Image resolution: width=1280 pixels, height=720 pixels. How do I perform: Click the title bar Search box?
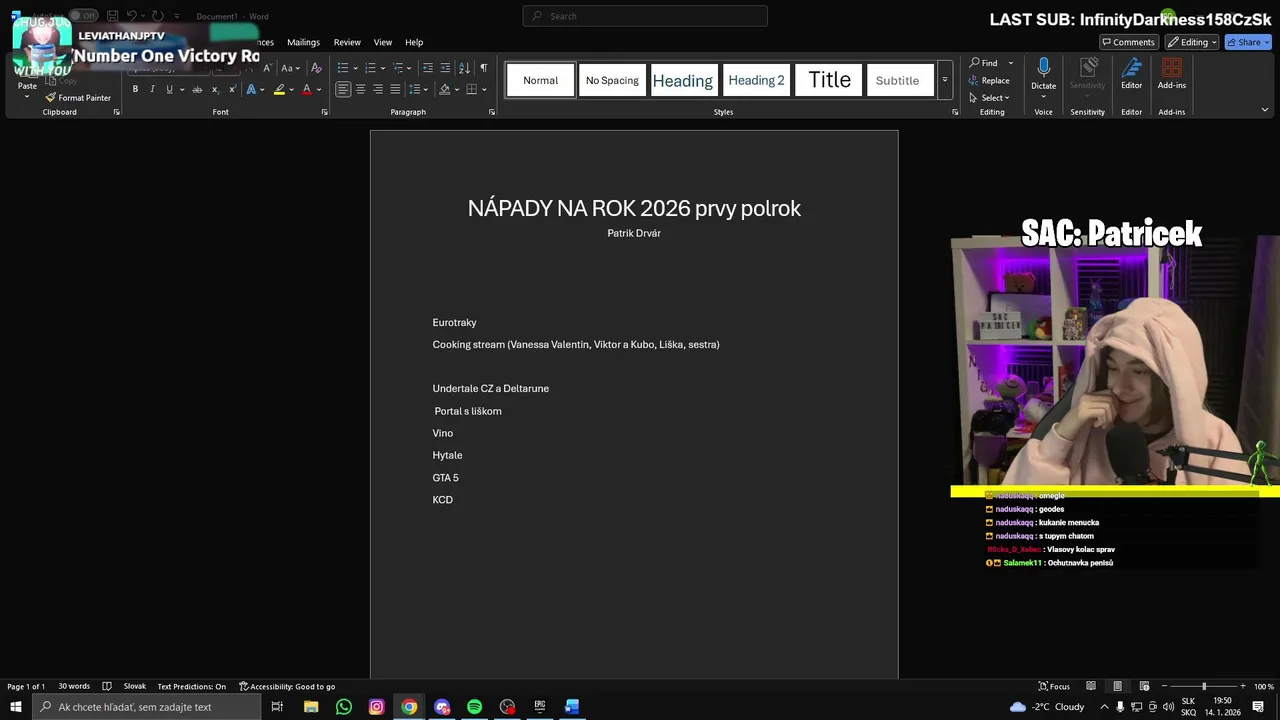coord(645,16)
